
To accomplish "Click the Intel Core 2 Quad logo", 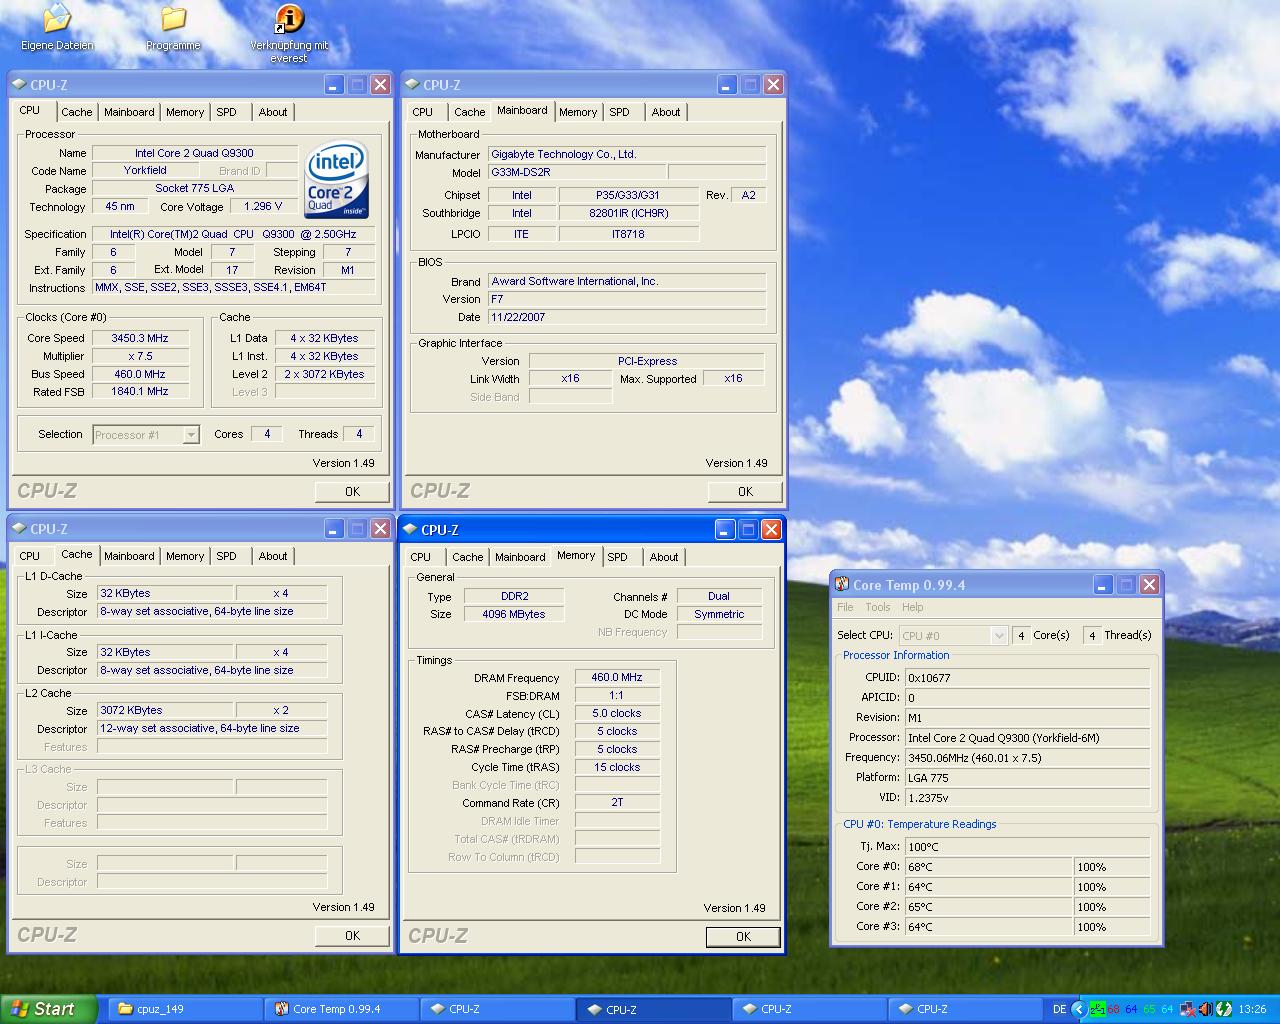I will point(337,180).
